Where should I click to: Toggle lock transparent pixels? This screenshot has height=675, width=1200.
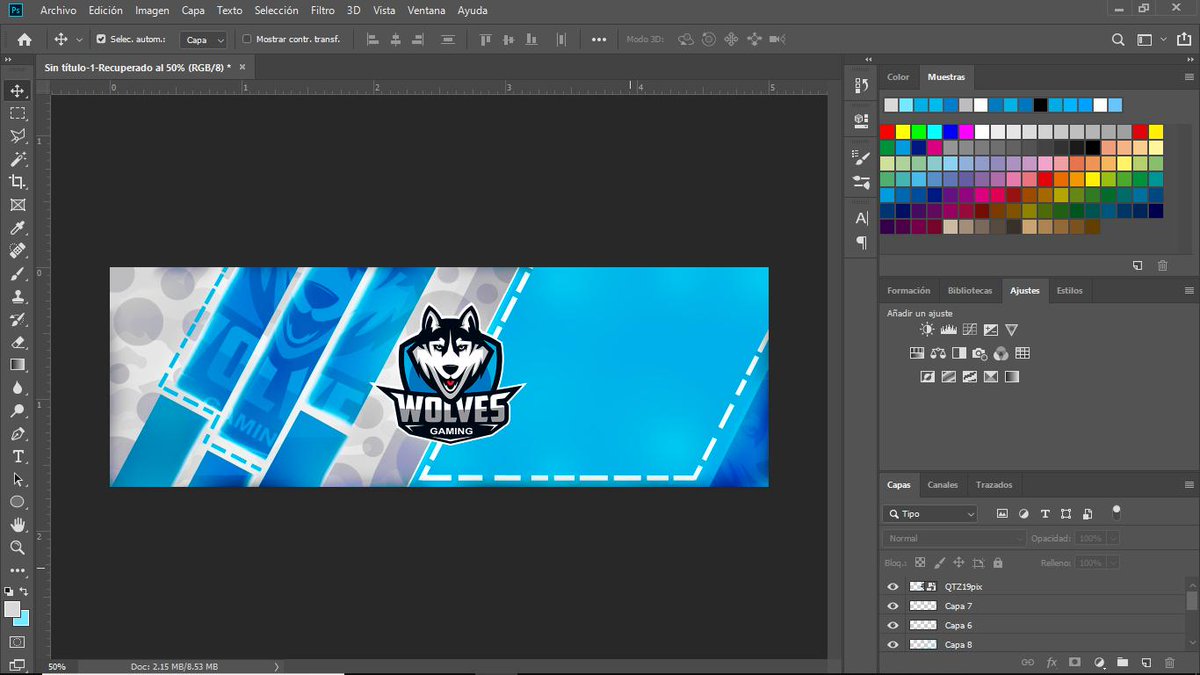click(920, 563)
